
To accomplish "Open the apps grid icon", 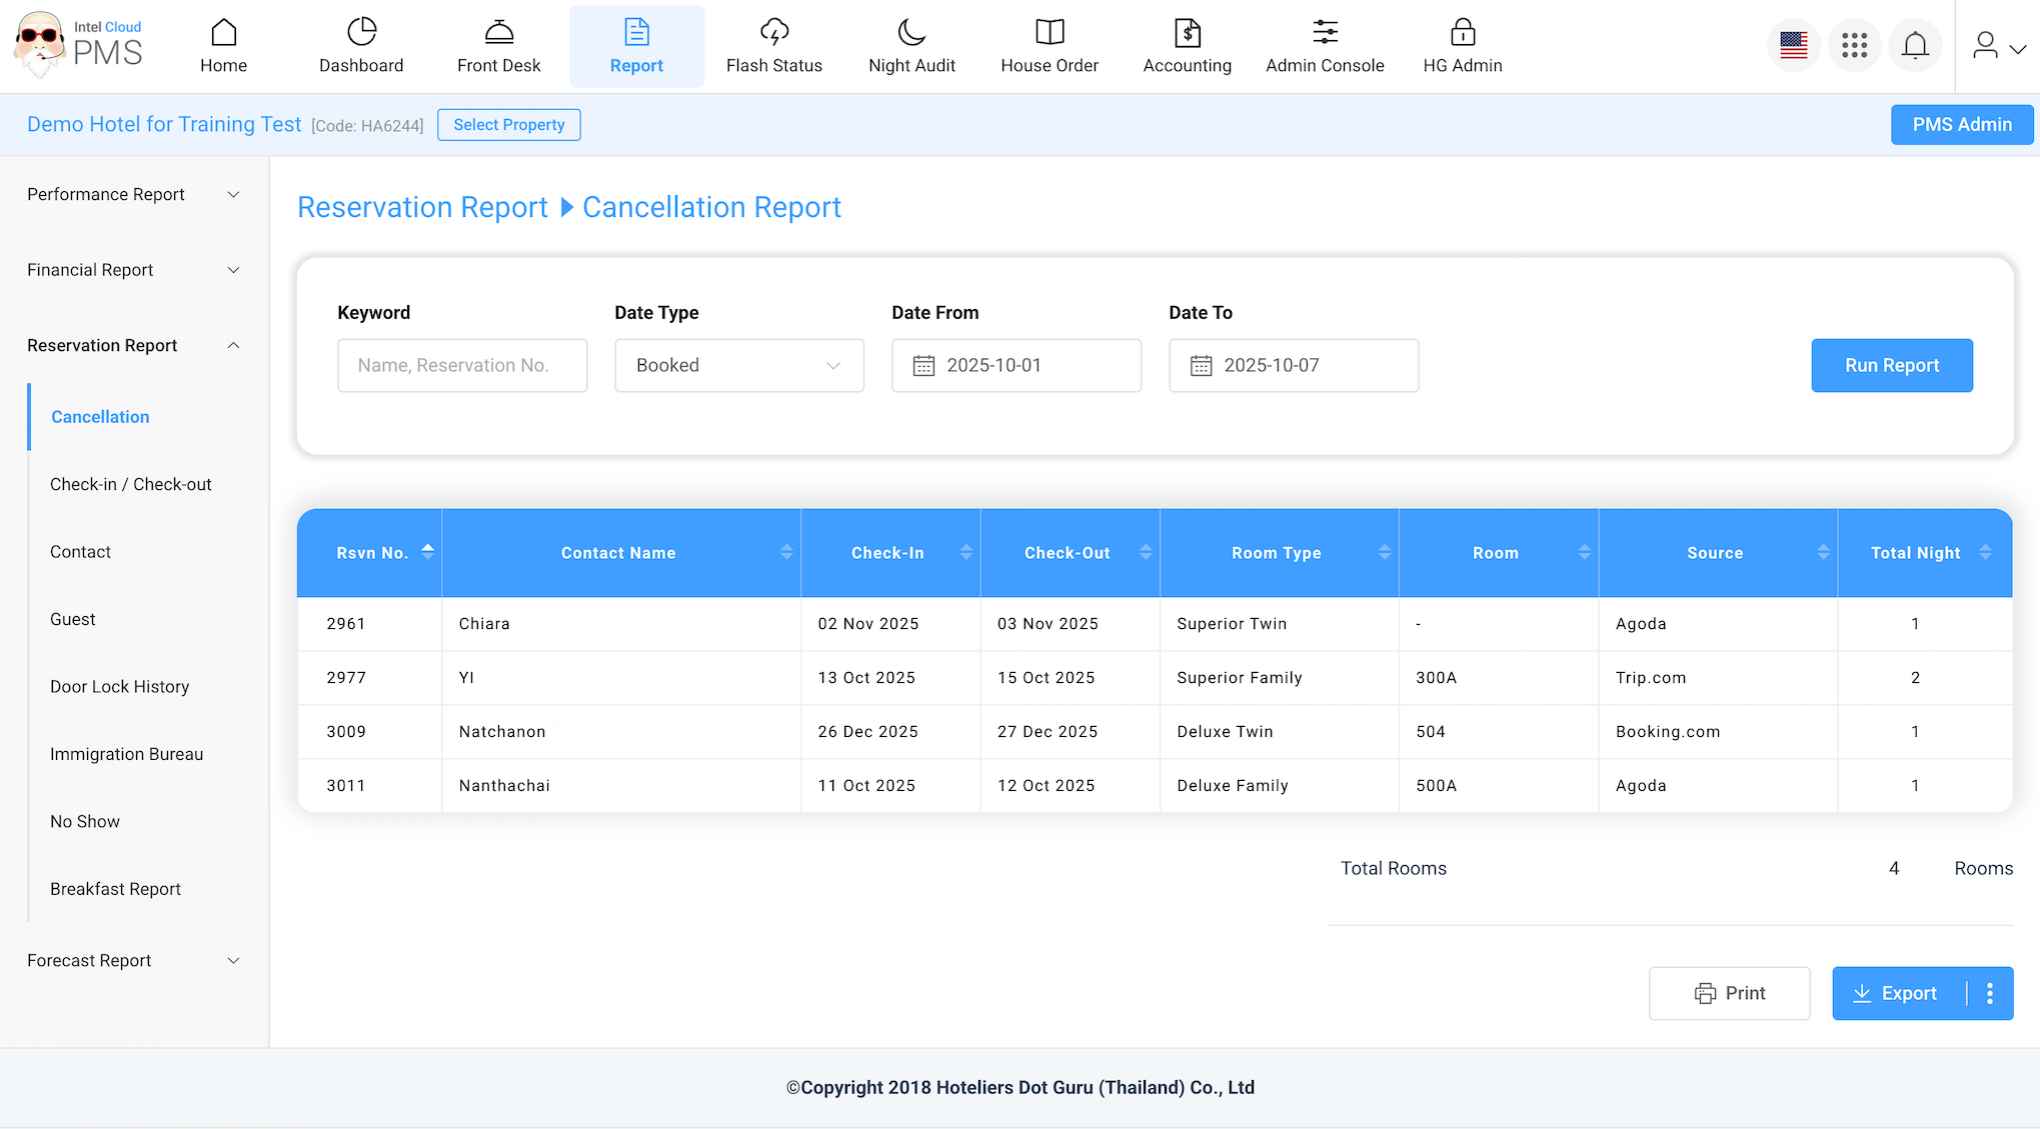I will point(1853,45).
